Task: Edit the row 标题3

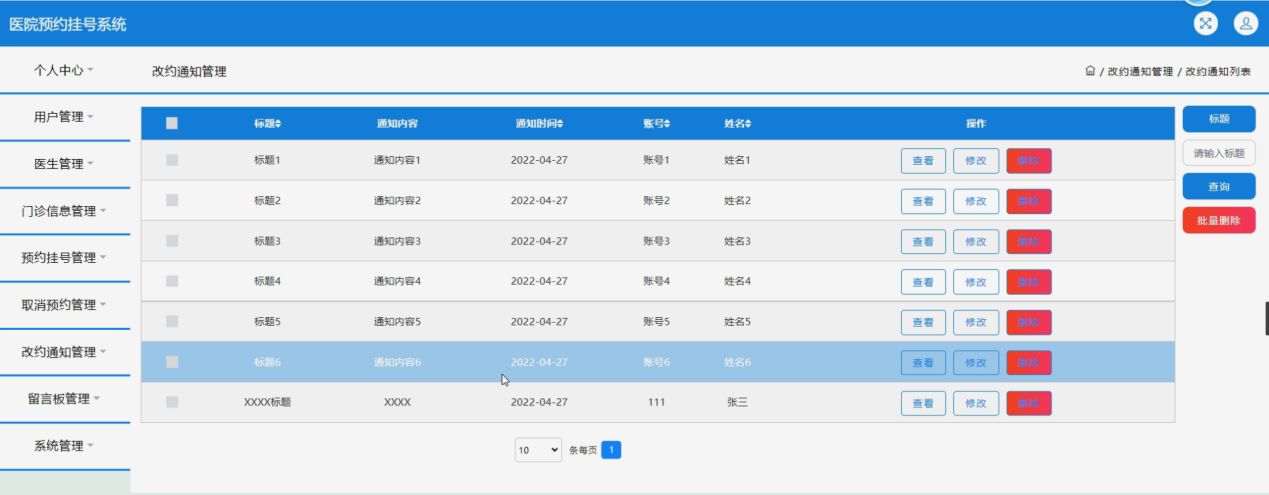Action: 976,242
